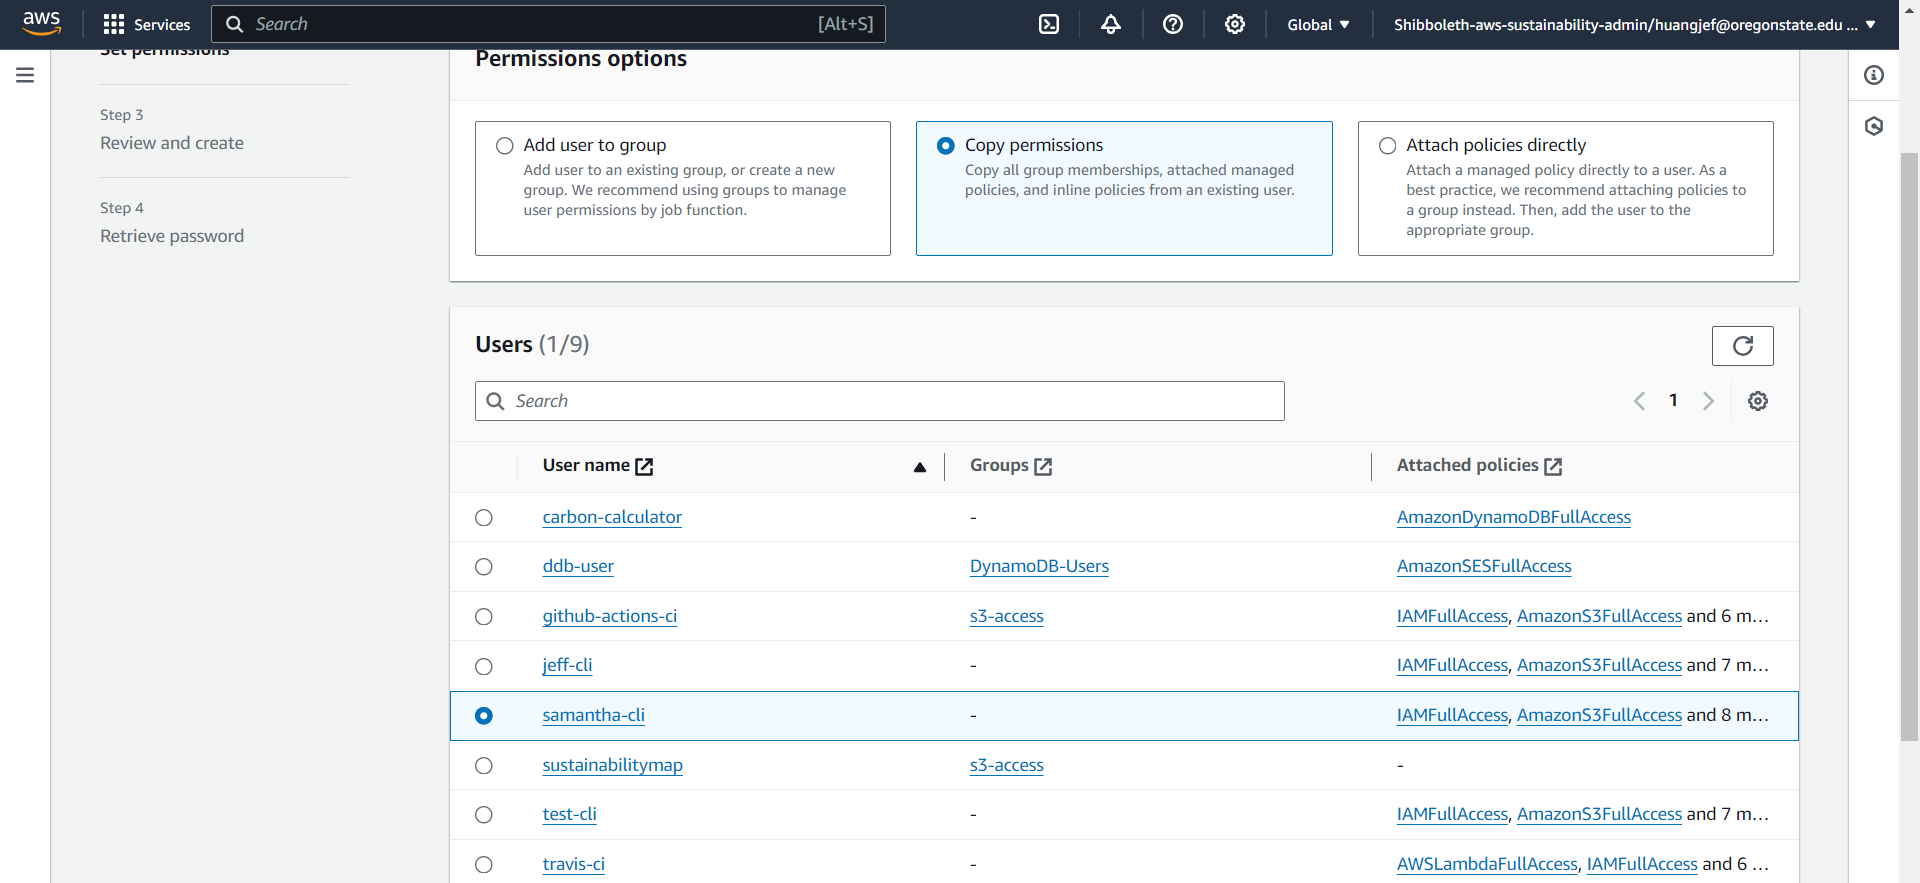Open the s3-access group for sustainabilitymap
The image size is (1920, 883).
click(1007, 765)
